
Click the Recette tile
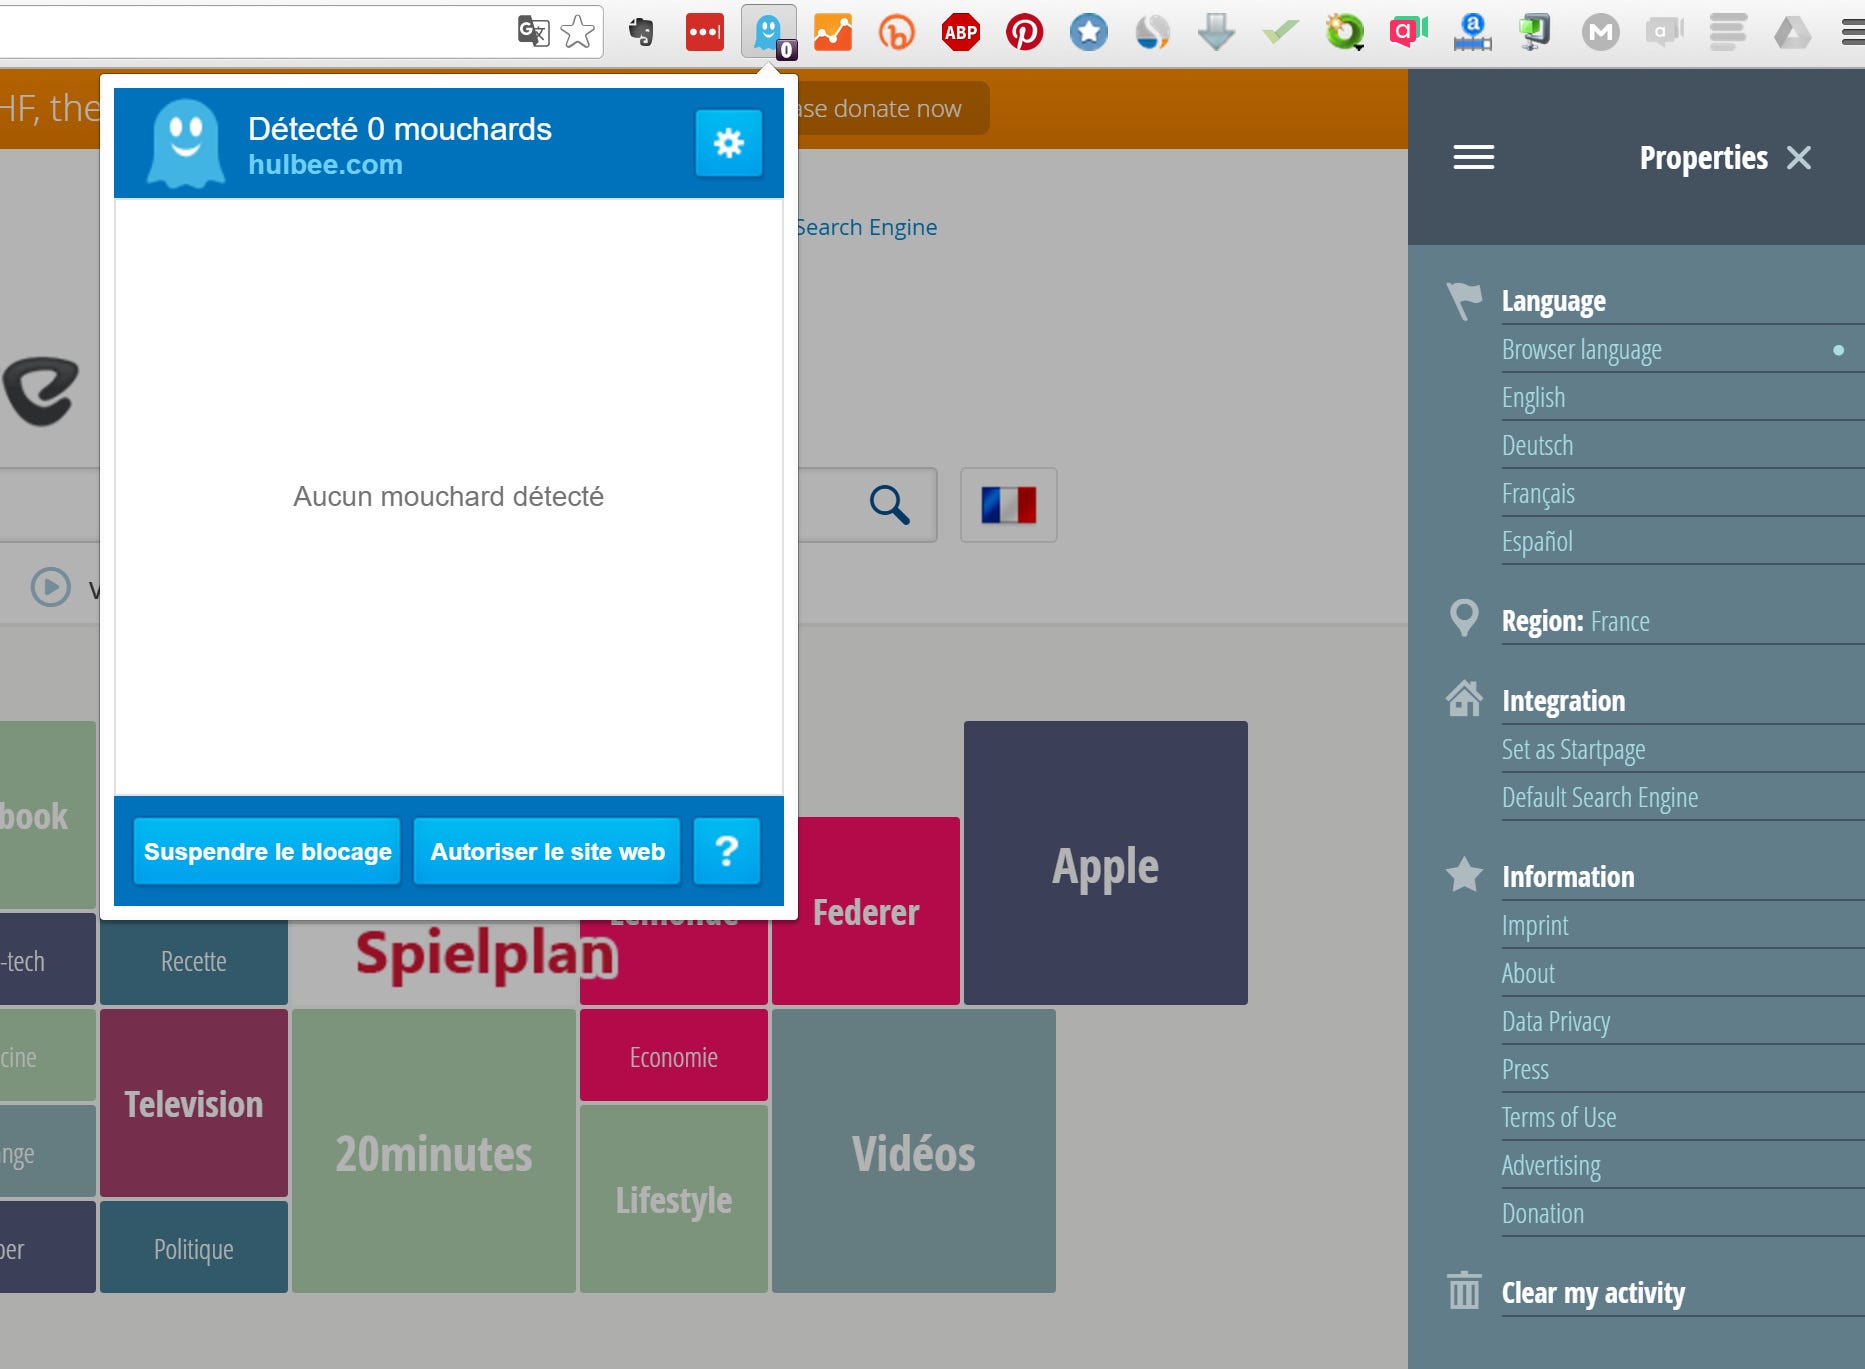[x=194, y=962]
